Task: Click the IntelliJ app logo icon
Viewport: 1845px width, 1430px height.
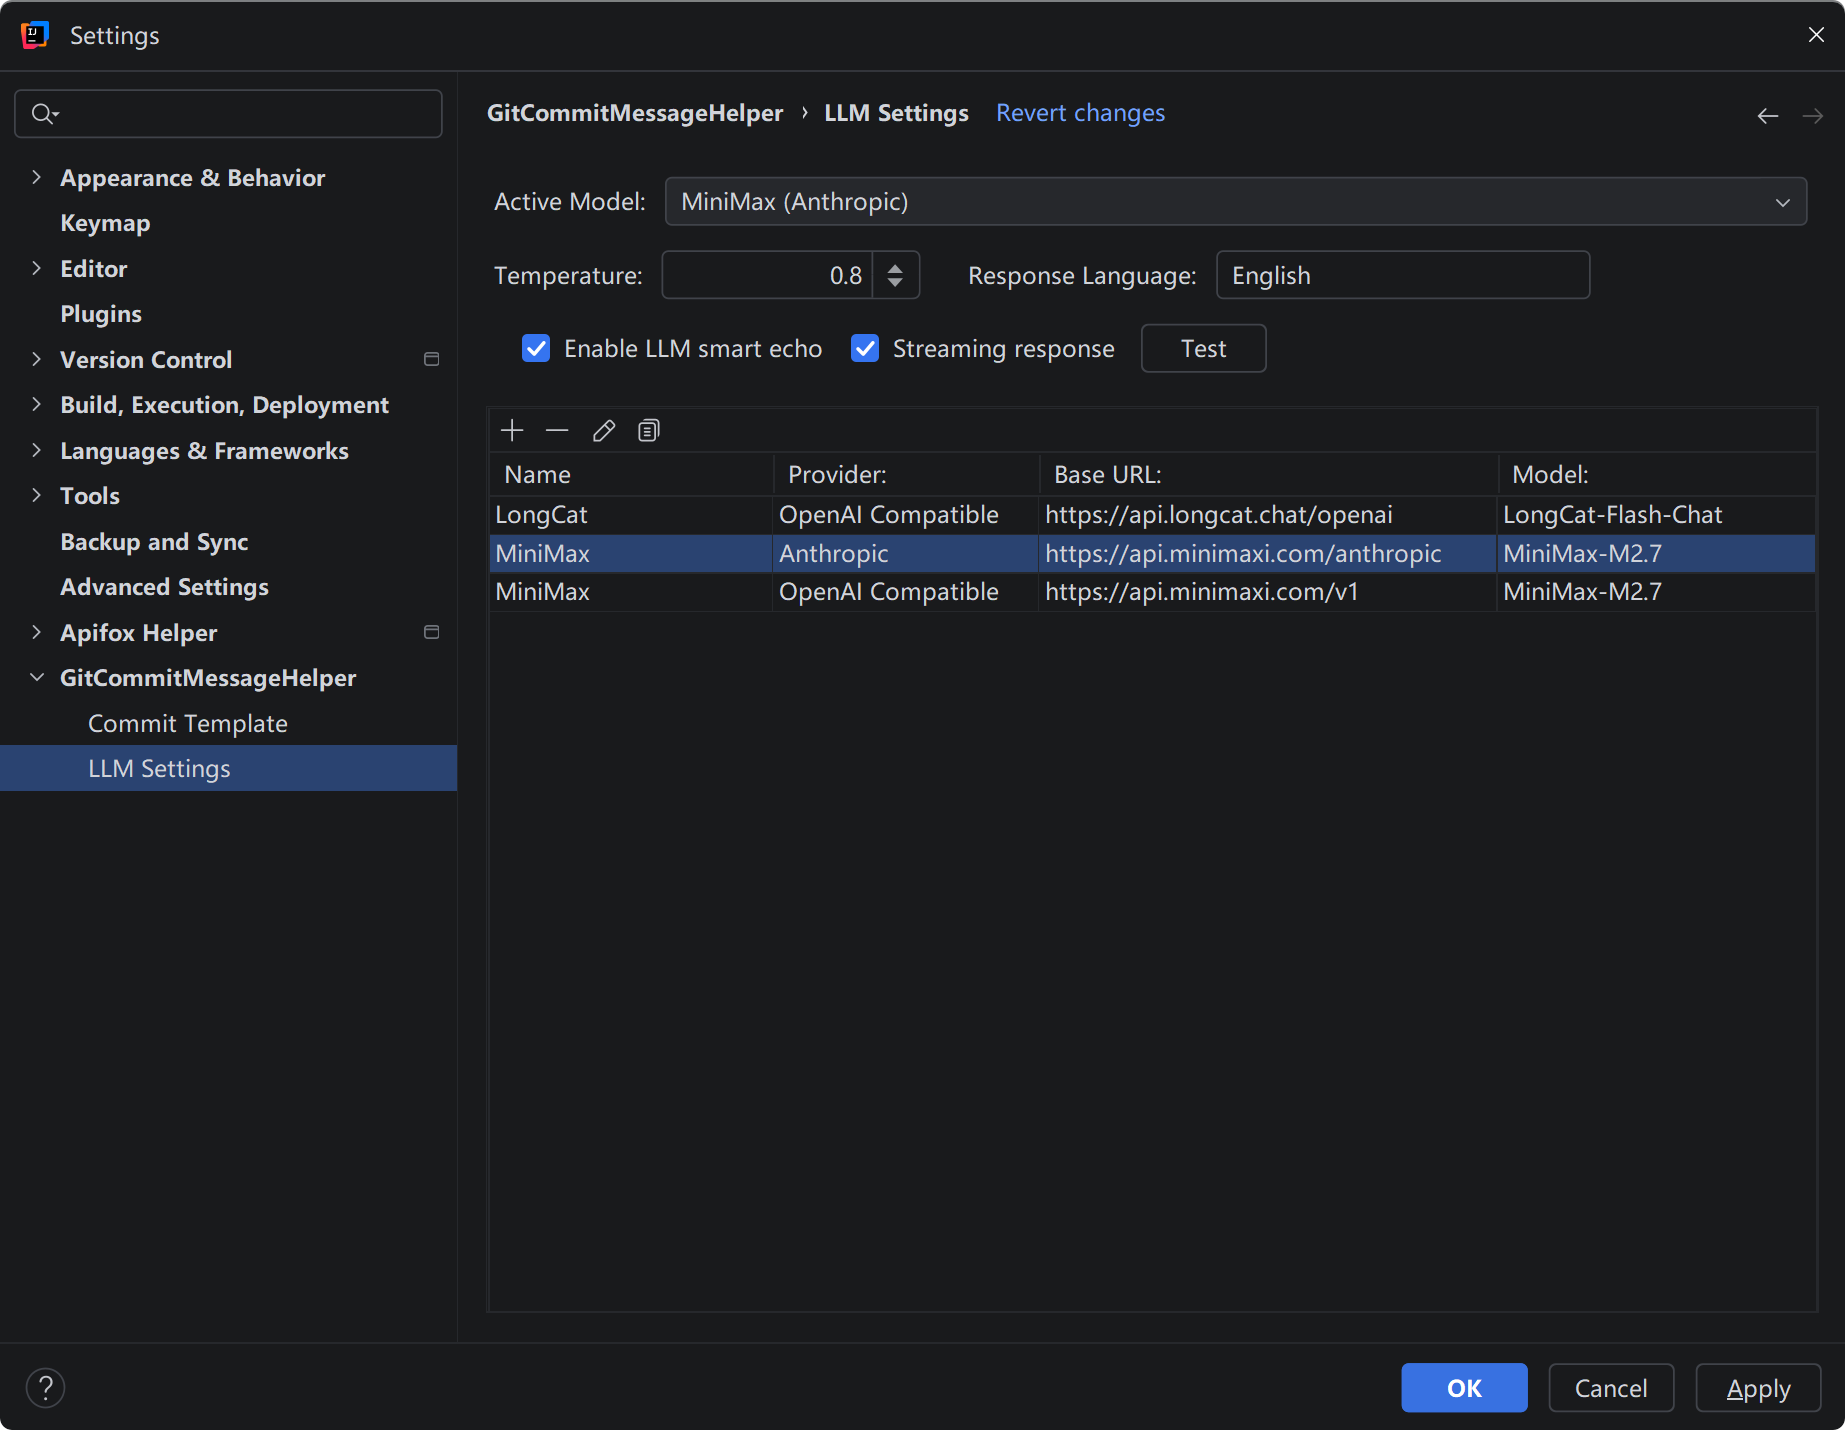Action: (x=35, y=35)
